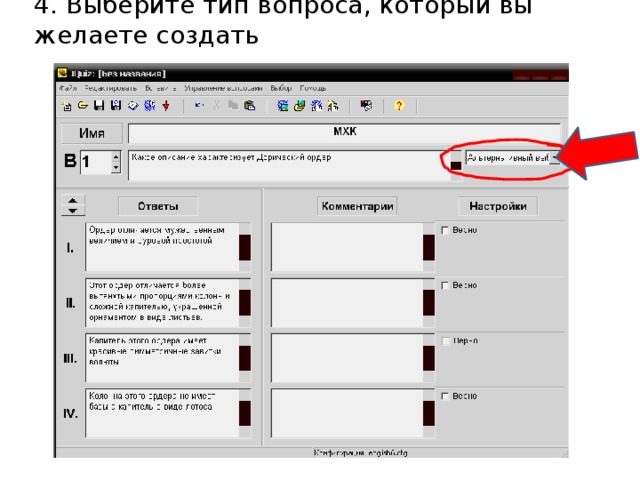Click the Undo arrow toolbar icon
This screenshot has width=640, height=480.
click(x=199, y=105)
